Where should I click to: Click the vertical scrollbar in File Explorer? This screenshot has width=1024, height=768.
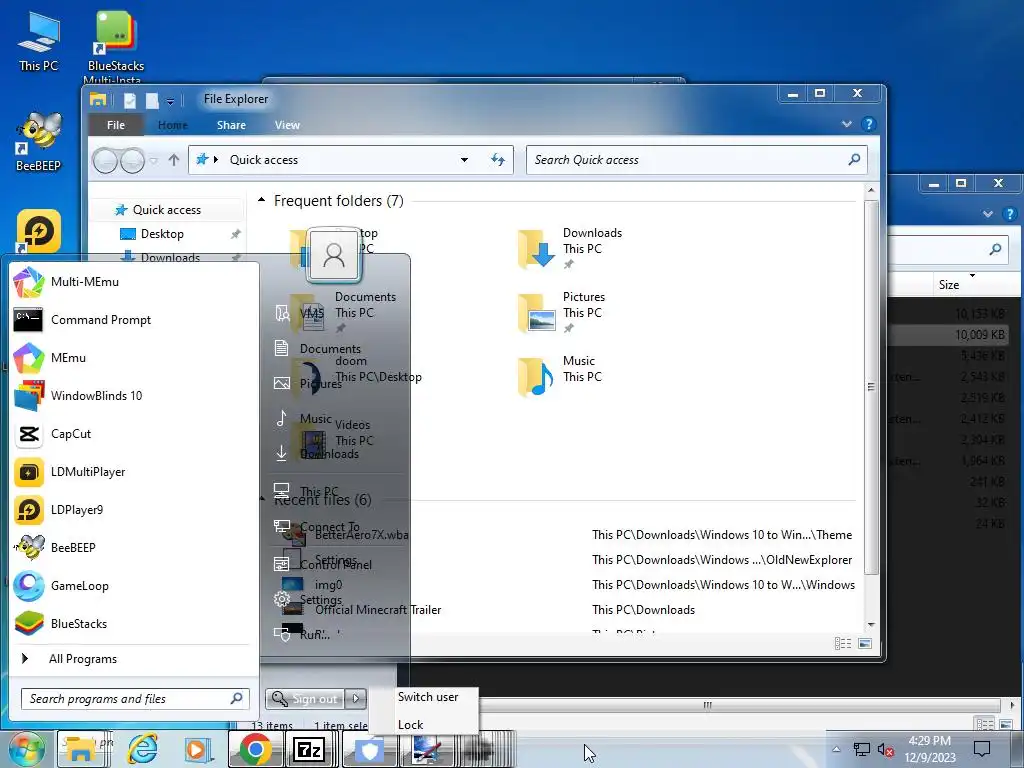tap(871, 387)
